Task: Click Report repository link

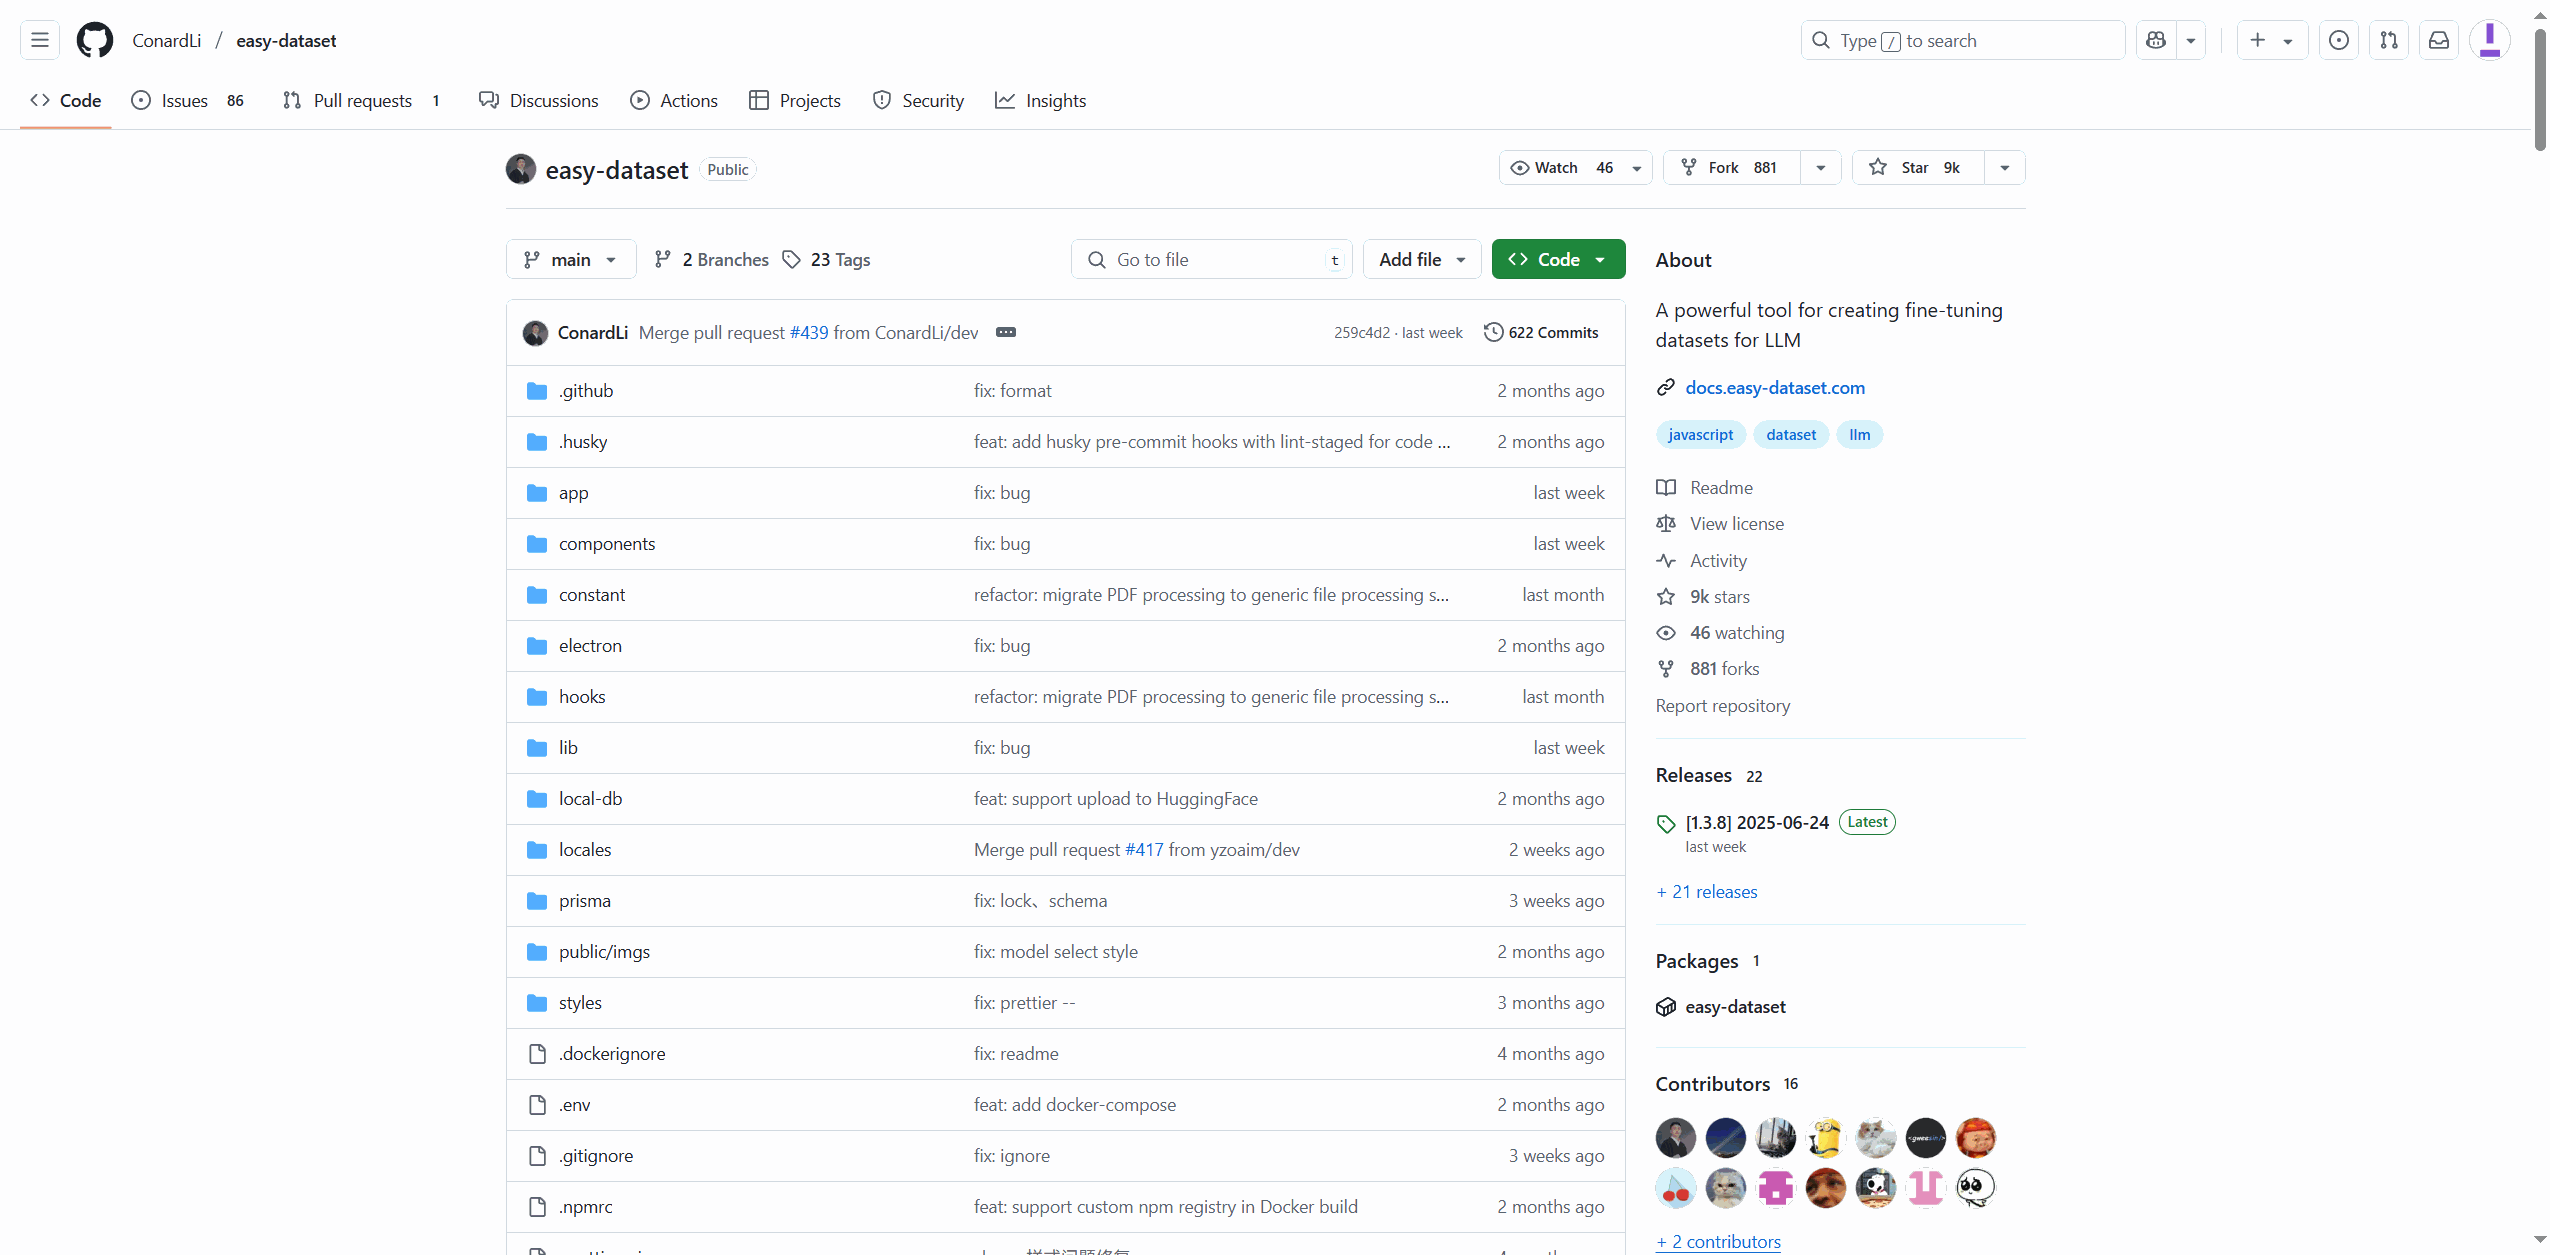Action: (x=1723, y=706)
